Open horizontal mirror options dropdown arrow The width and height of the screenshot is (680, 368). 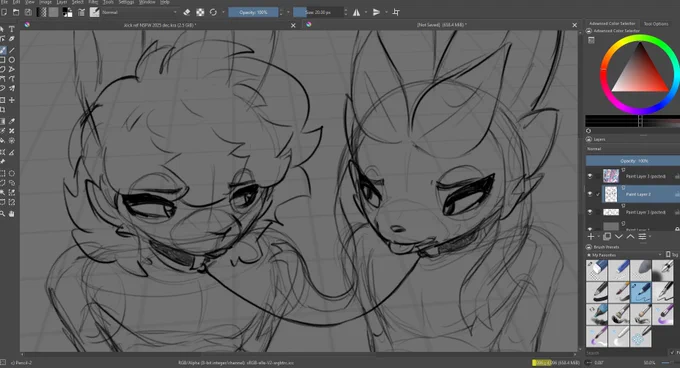366,12
